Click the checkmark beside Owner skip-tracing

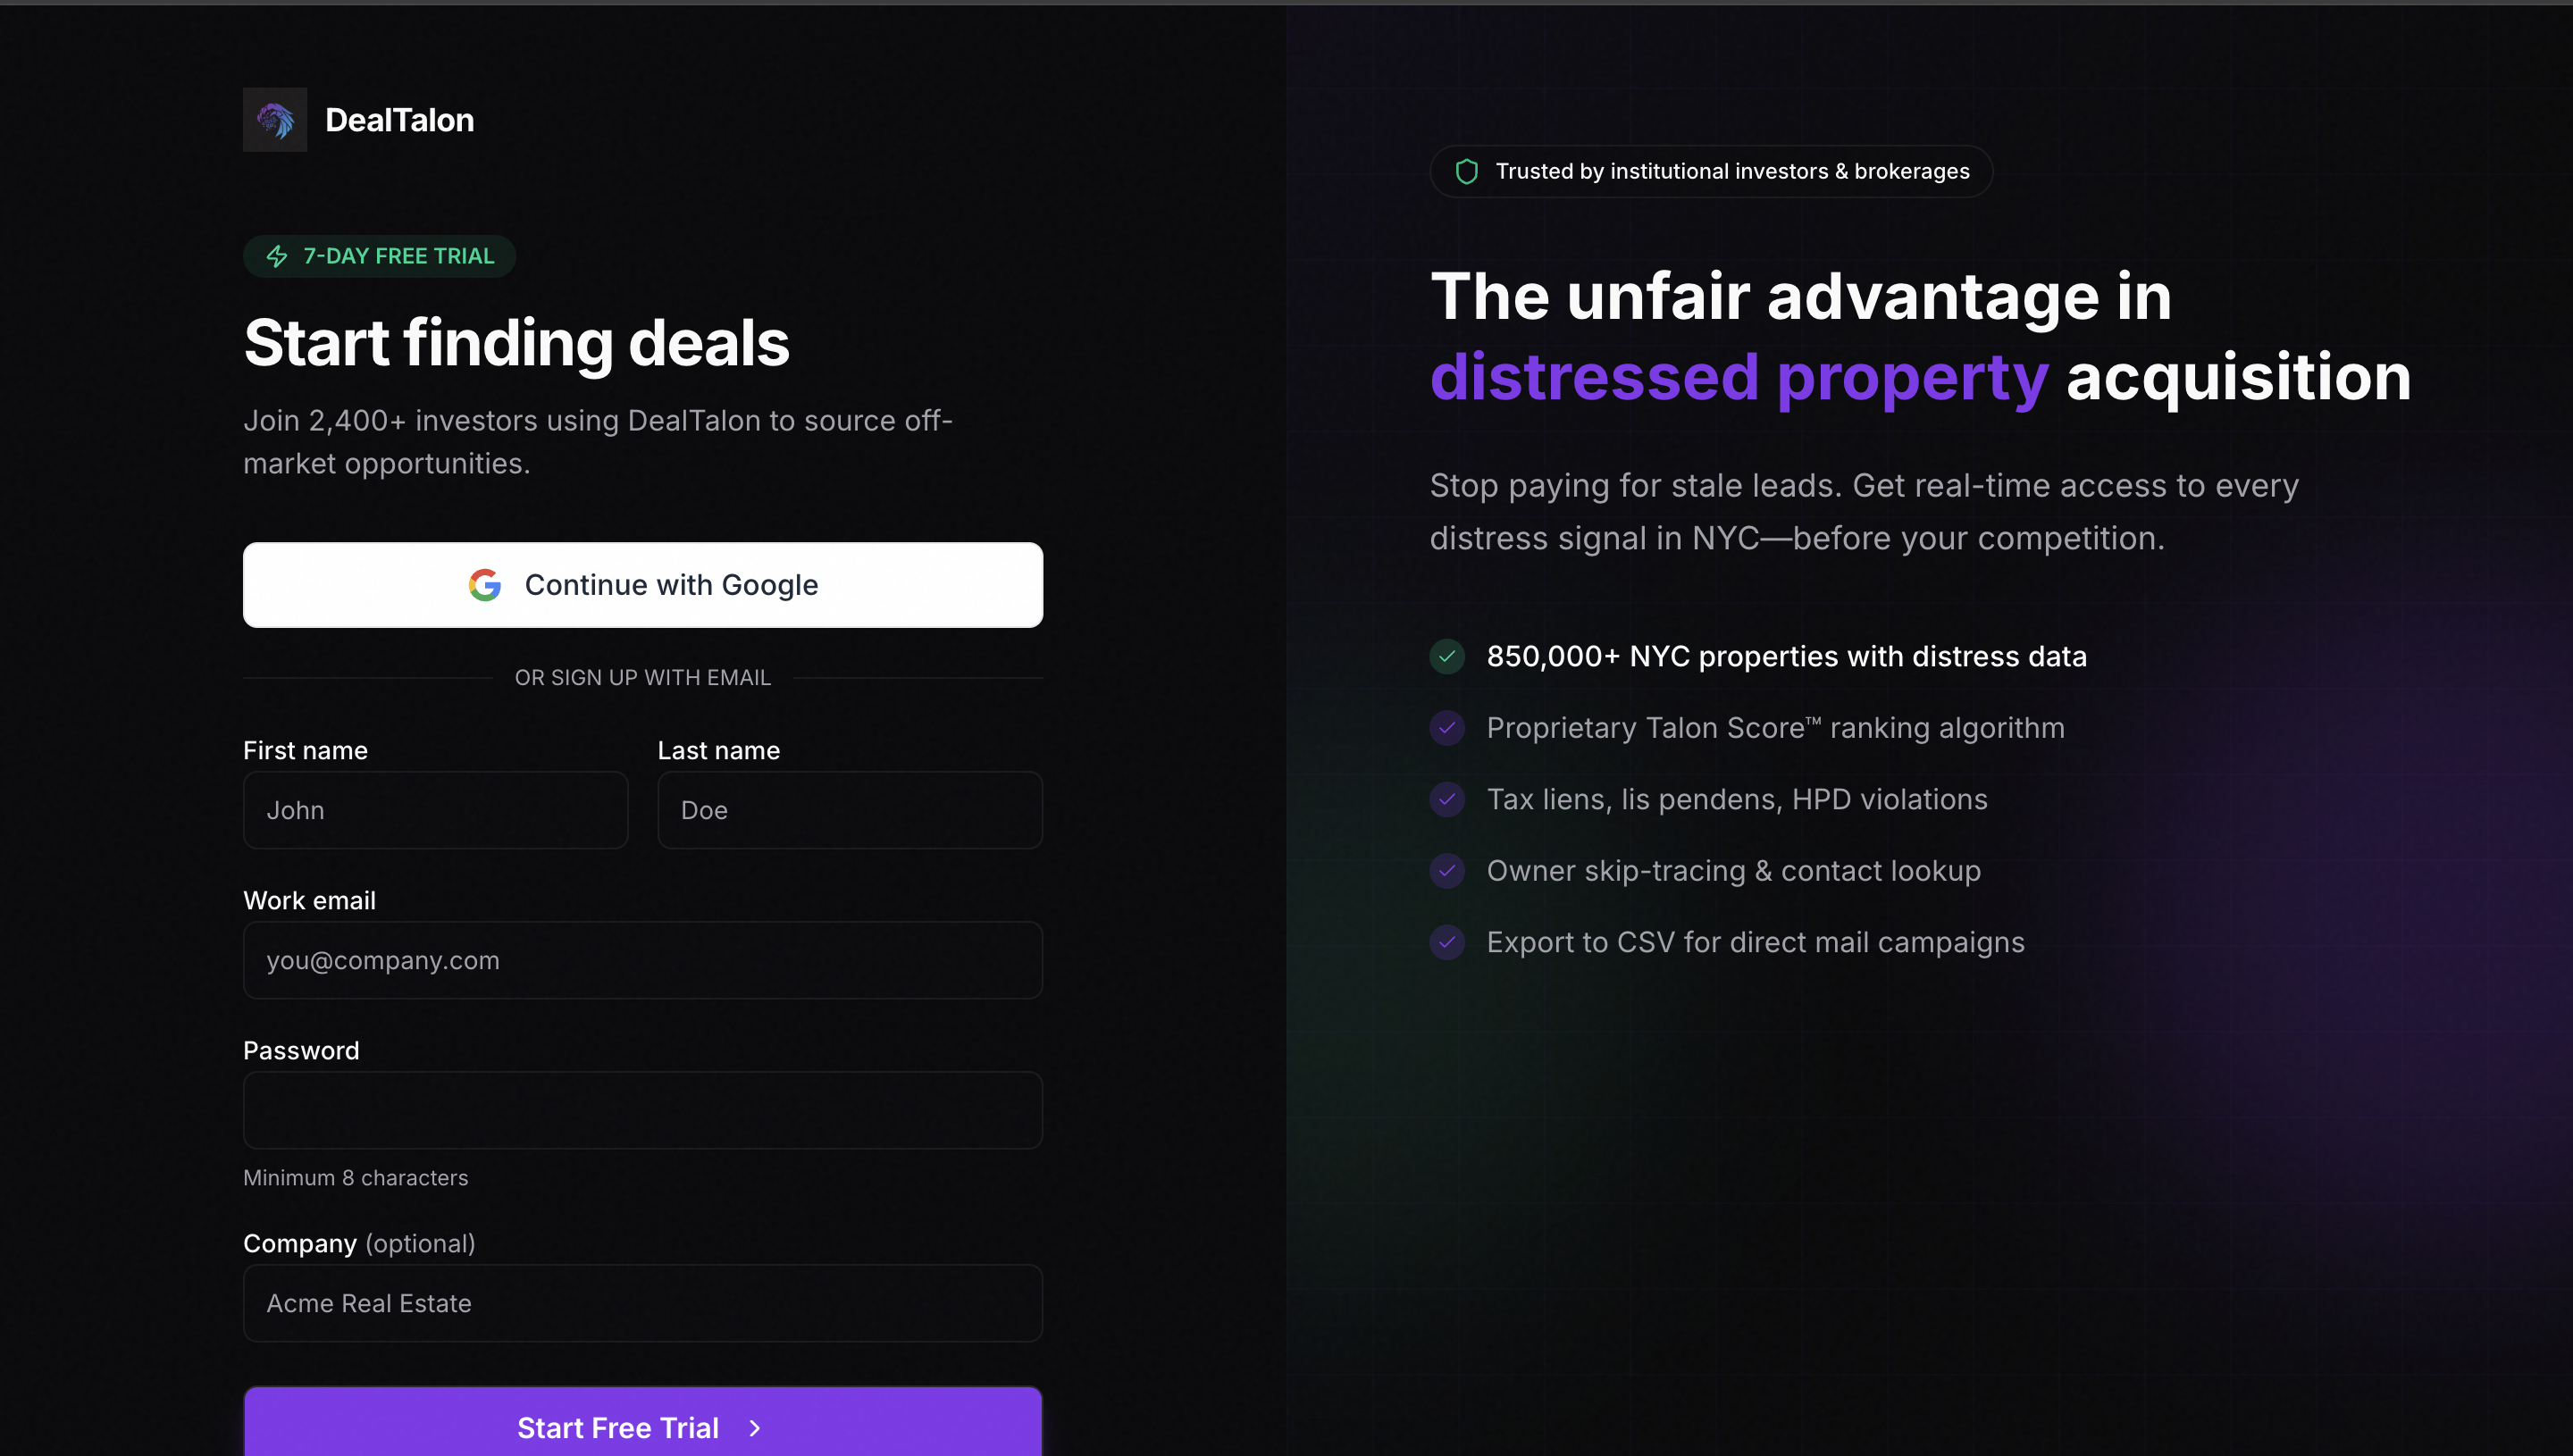(1447, 871)
